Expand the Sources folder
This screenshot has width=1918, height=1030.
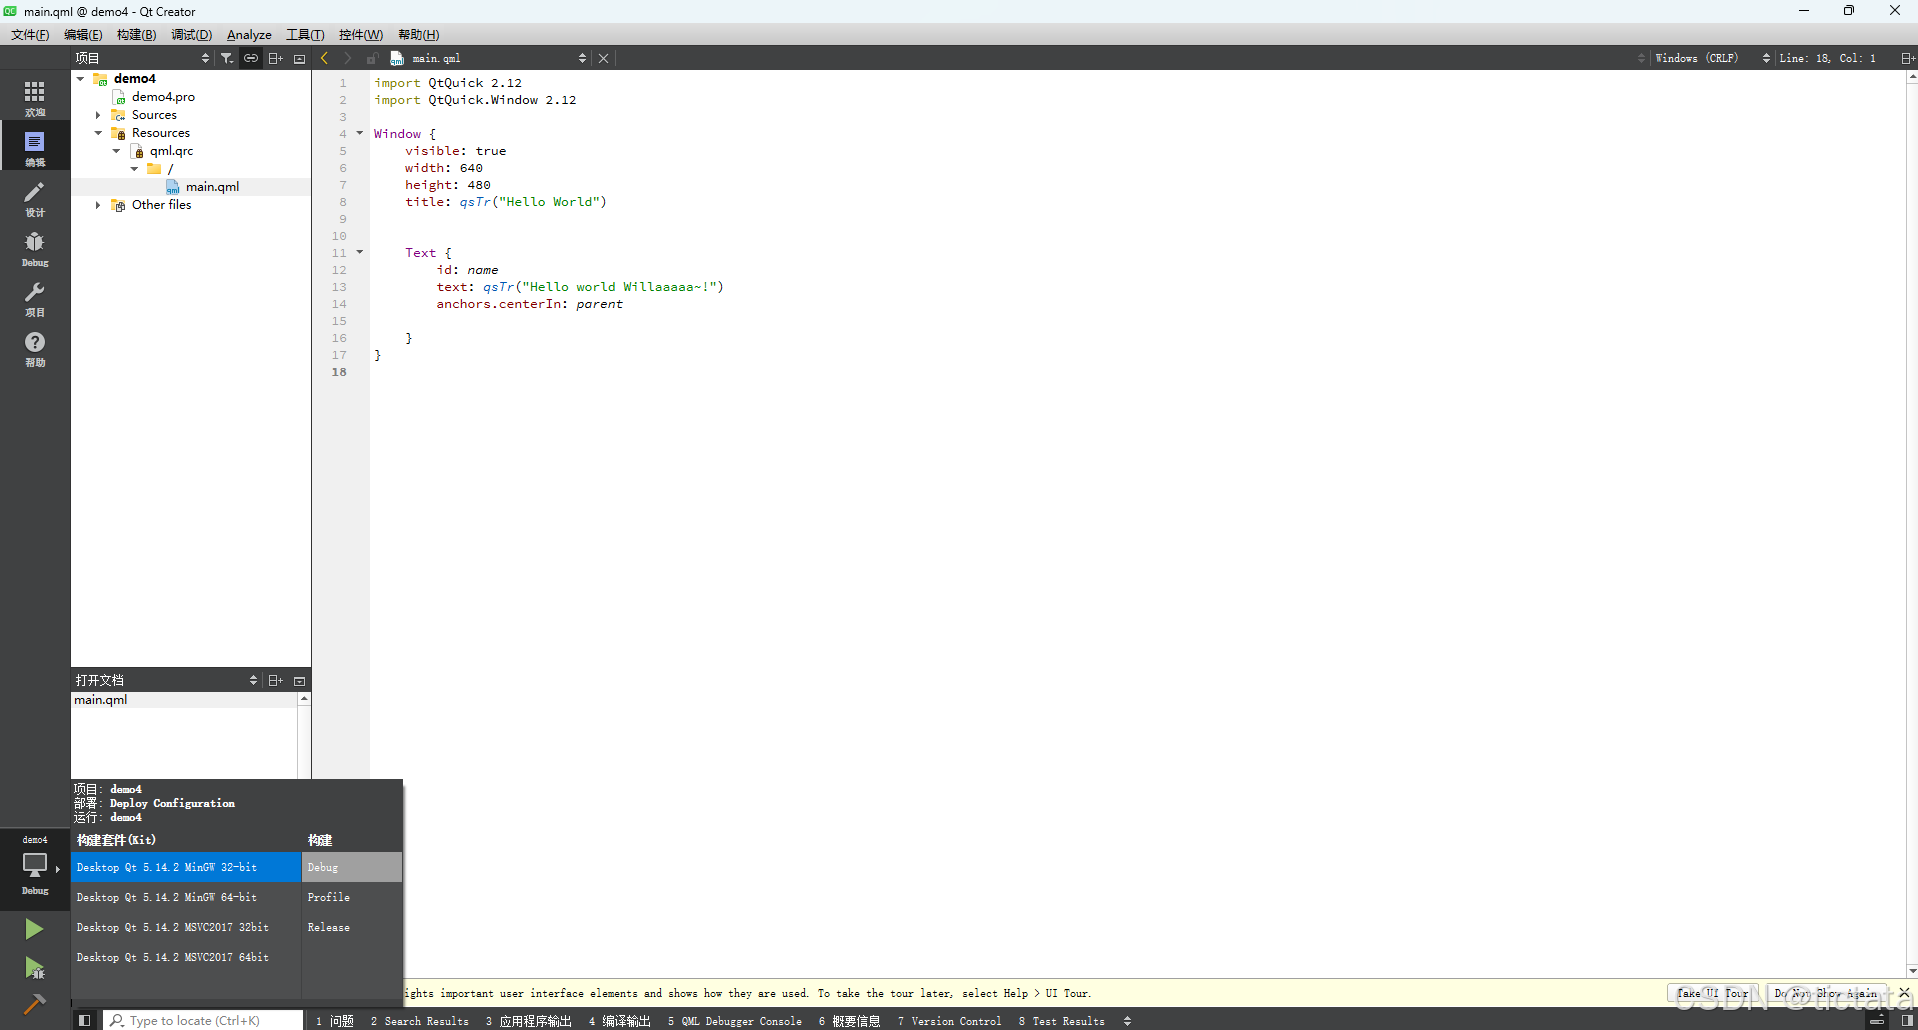click(x=98, y=115)
